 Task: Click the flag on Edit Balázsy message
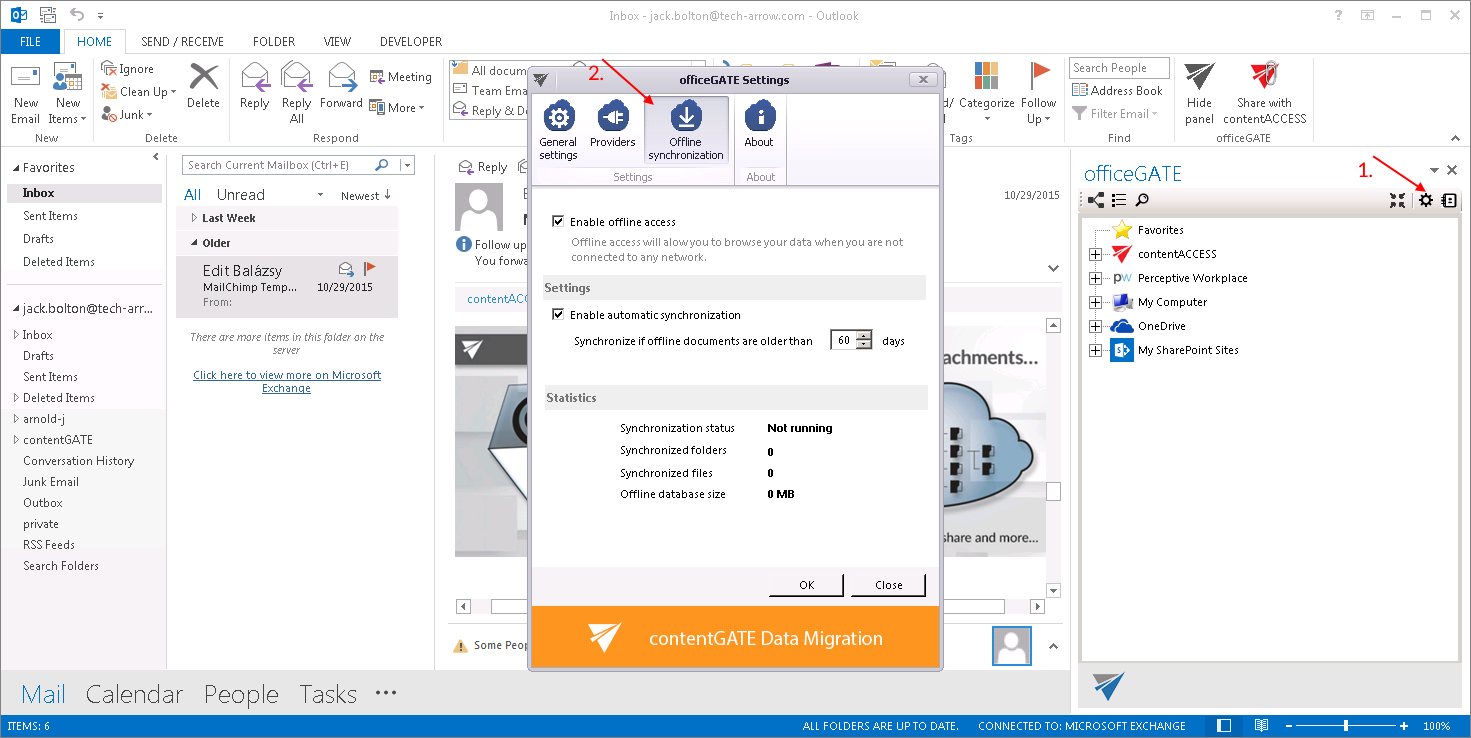369,268
